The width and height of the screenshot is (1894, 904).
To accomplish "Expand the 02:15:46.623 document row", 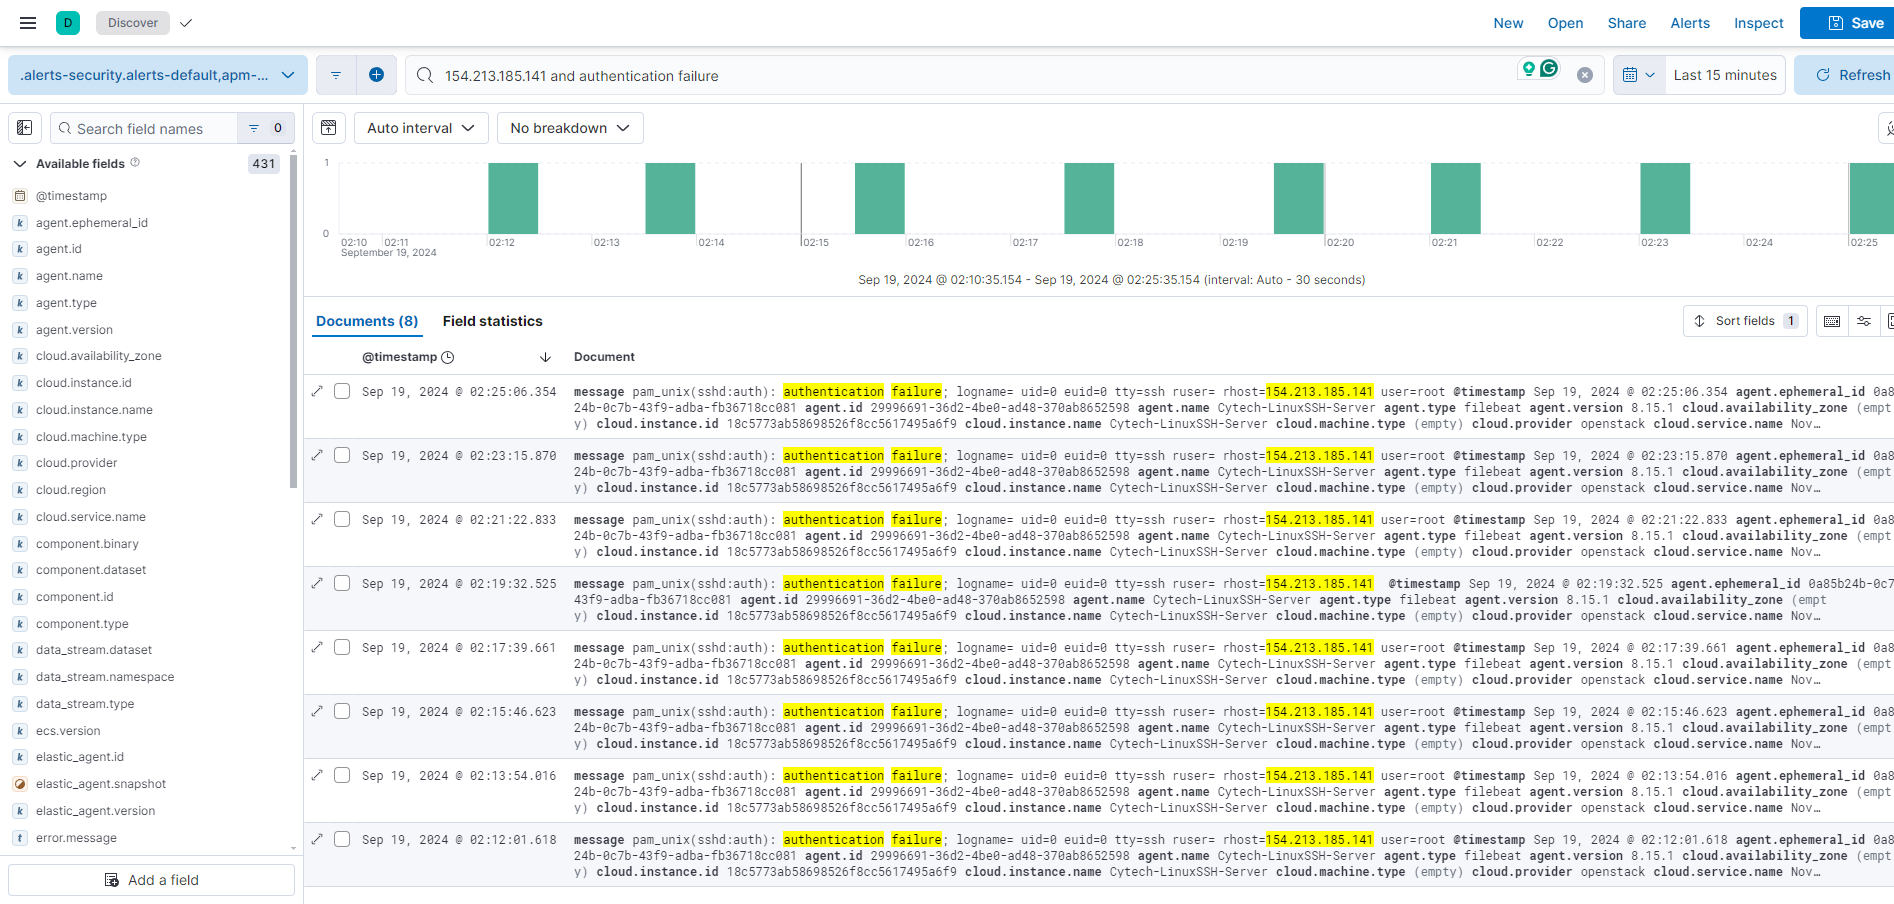I will [x=317, y=711].
